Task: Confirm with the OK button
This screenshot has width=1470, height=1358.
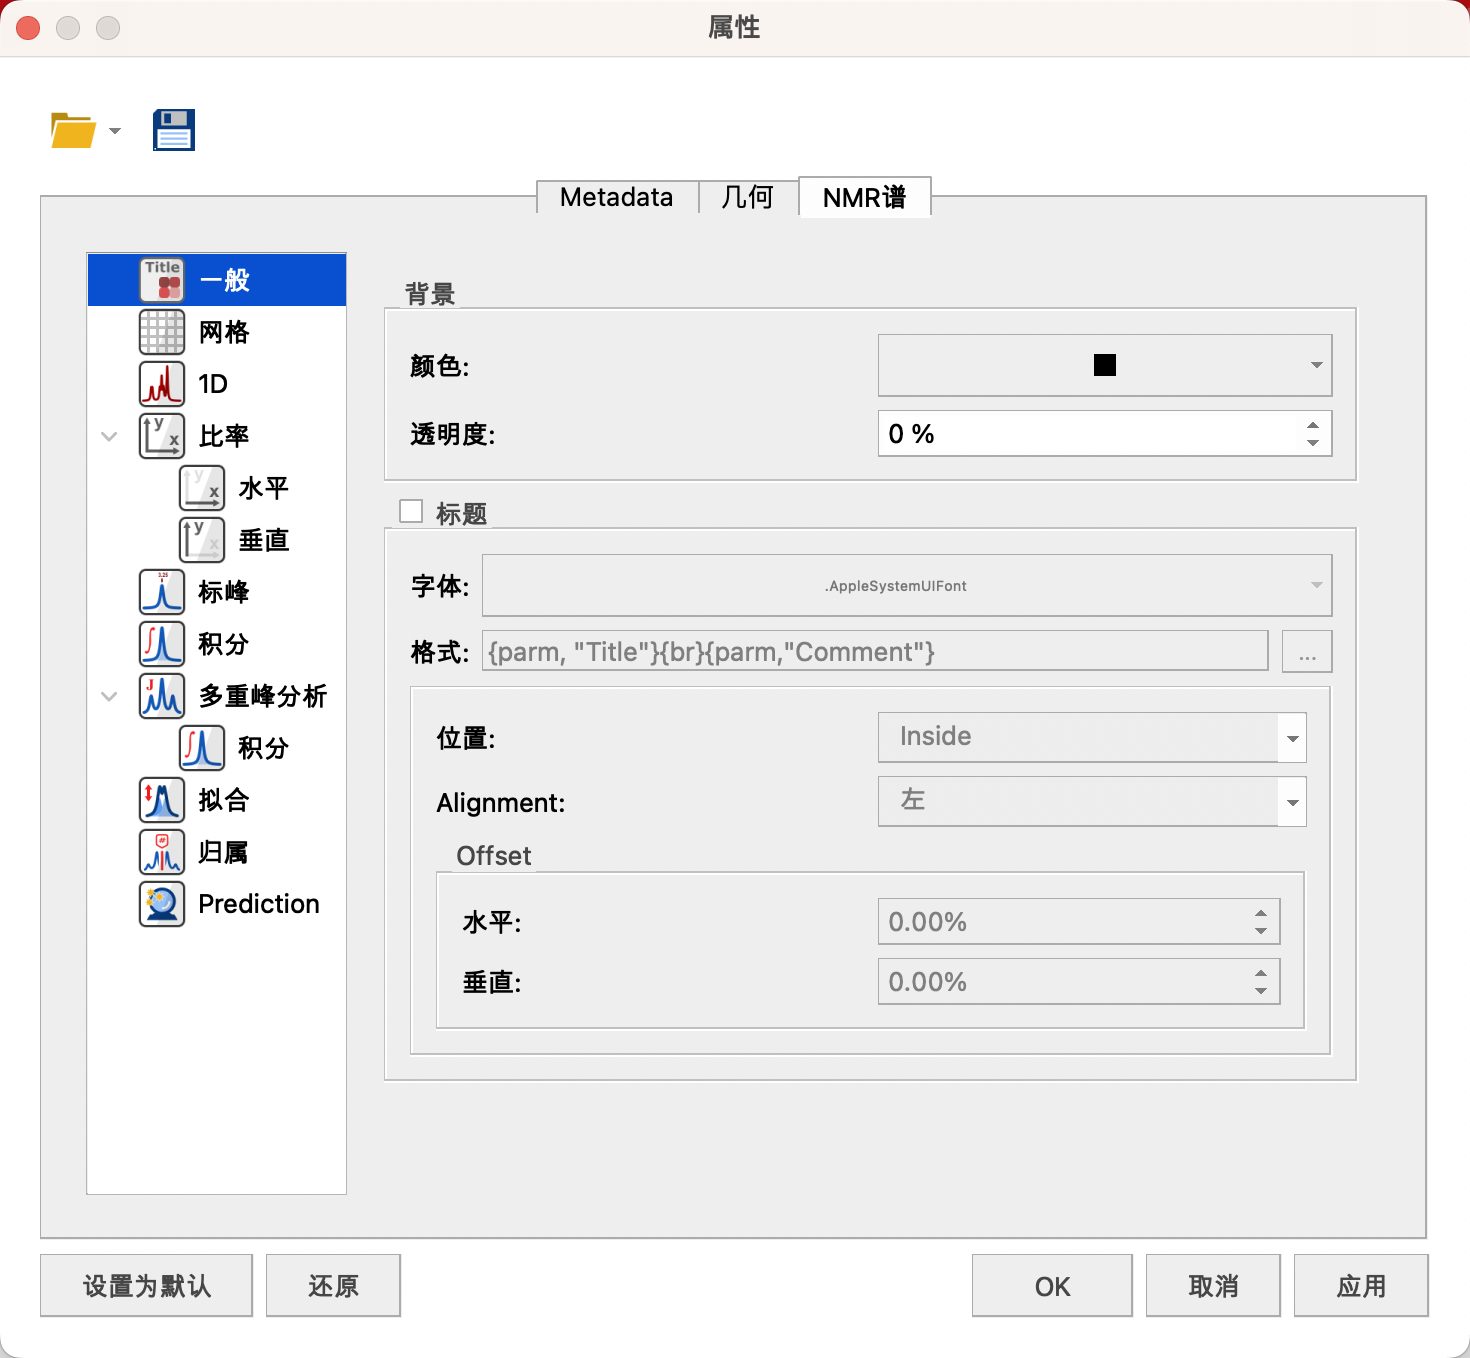Action: pyautogui.click(x=1052, y=1286)
